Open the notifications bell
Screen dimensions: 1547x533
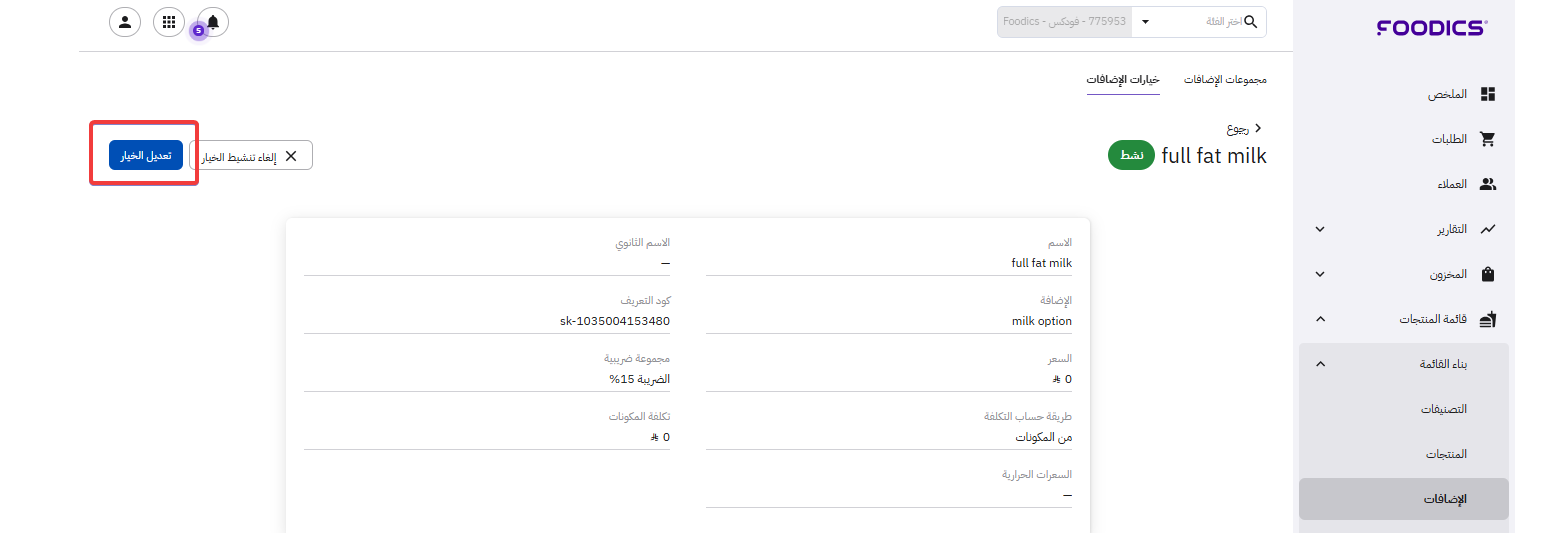tap(213, 22)
